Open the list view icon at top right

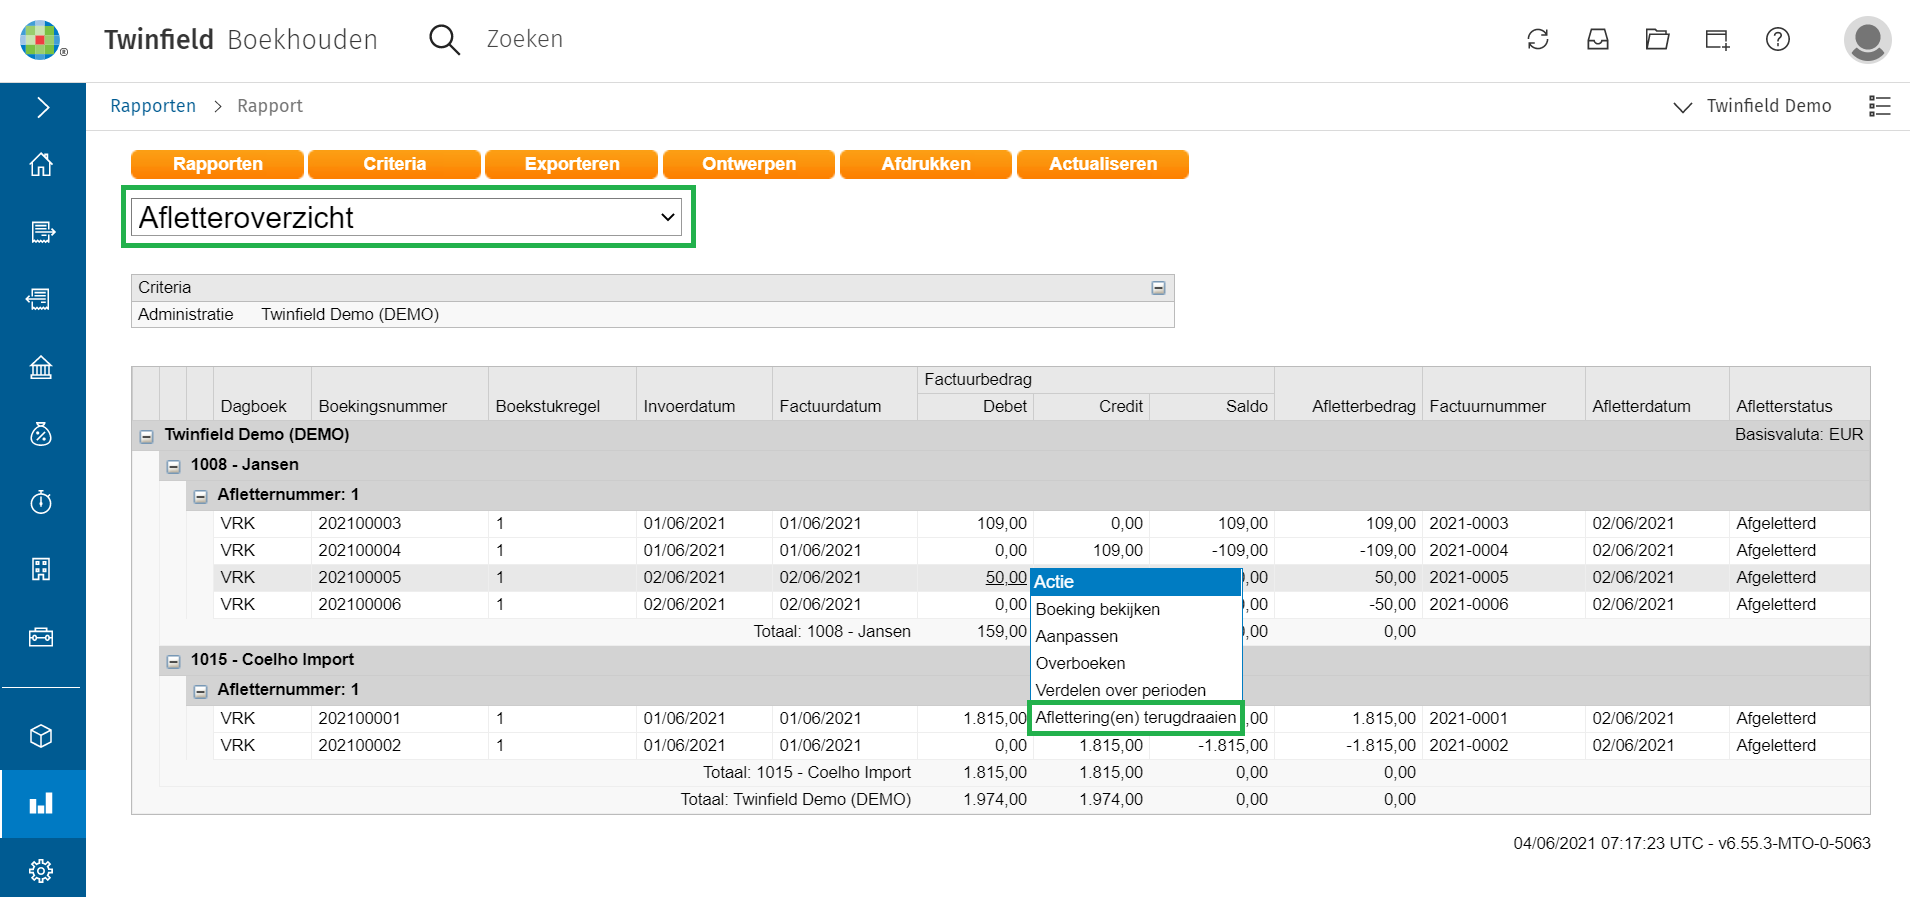click(1880, 106)
